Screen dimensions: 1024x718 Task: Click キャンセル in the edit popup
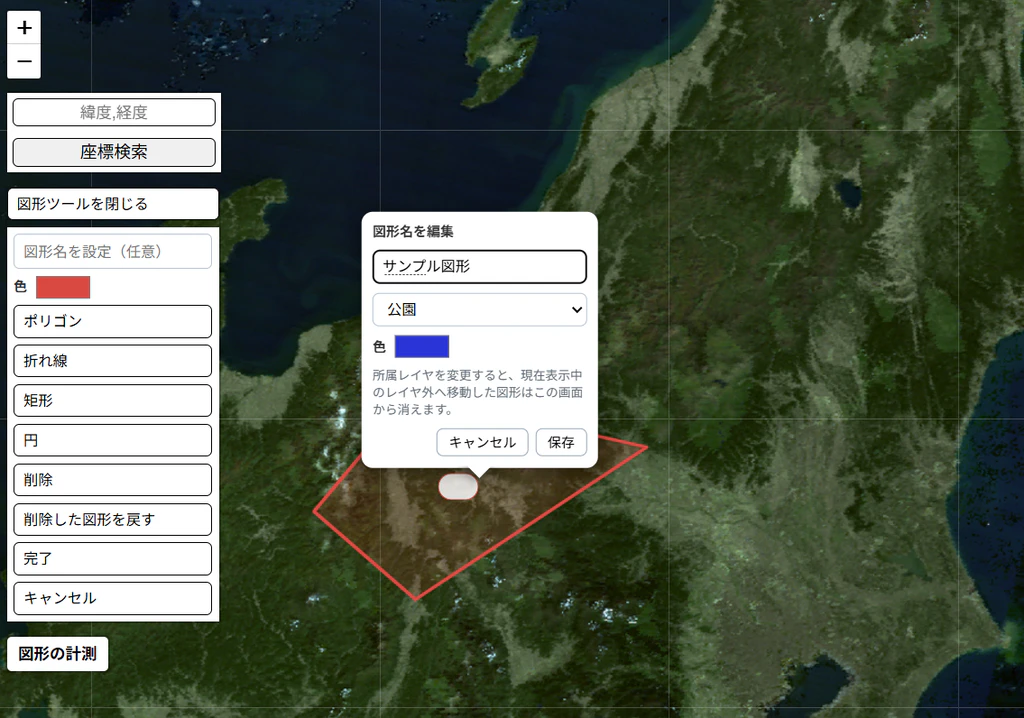point(482,442)
